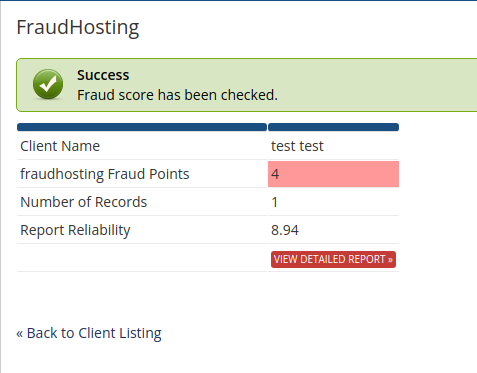Click 'Fraud score has been checked' message
Screen dimensions: 477x373
[177, 95]
